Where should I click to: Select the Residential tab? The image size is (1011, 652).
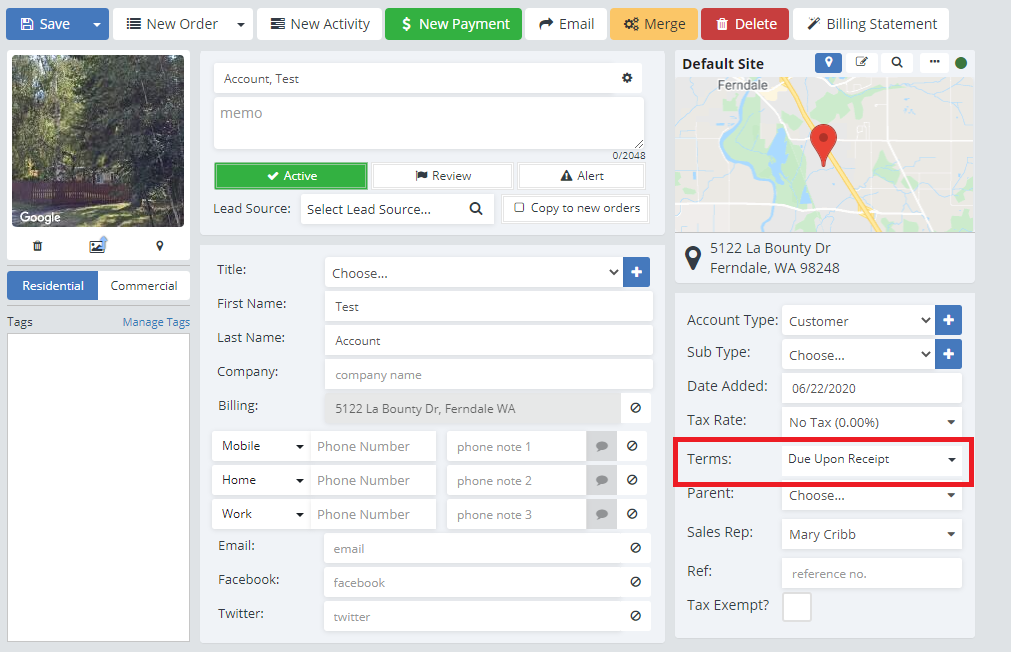(x=53, y=286)
